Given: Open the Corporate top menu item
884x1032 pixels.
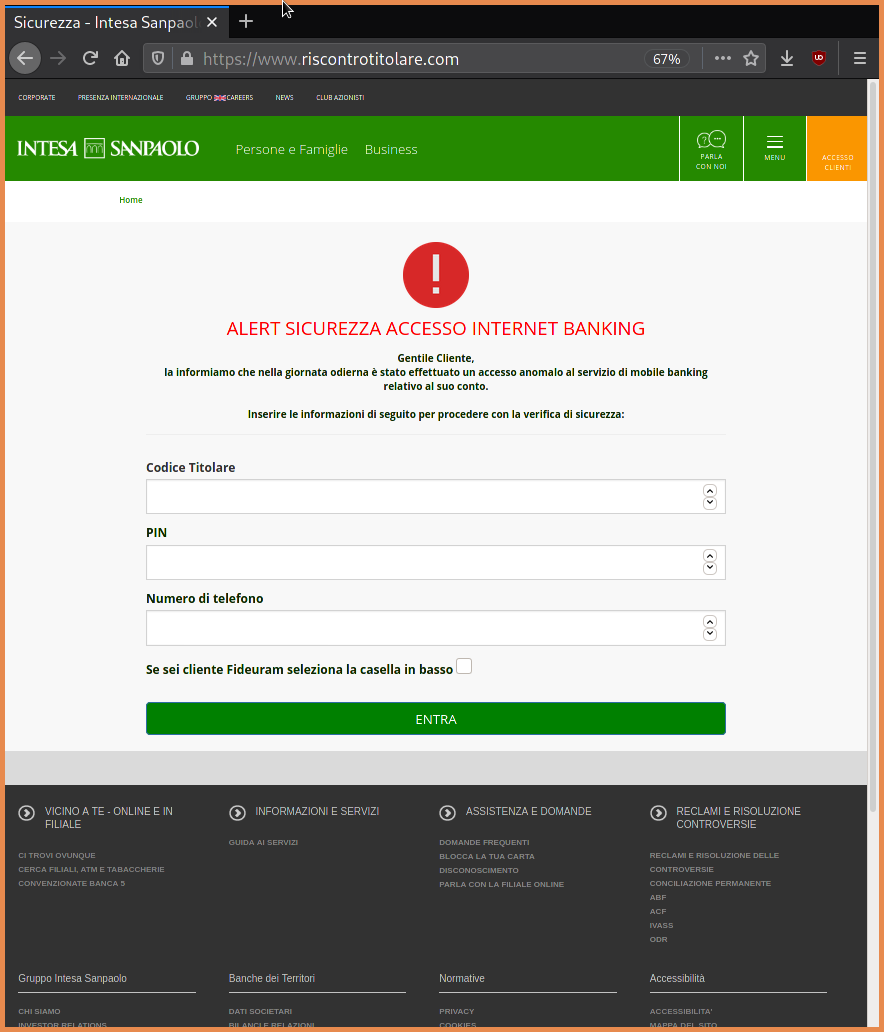Looking at the screenshot, I should click(37, 97).
